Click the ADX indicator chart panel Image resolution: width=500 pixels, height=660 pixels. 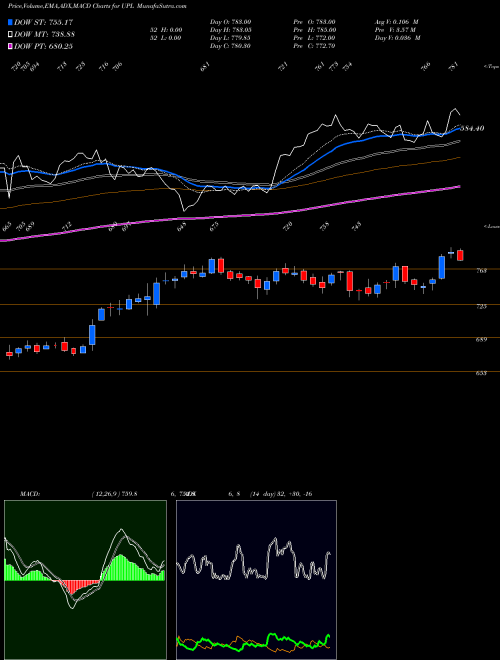point(256,580)
